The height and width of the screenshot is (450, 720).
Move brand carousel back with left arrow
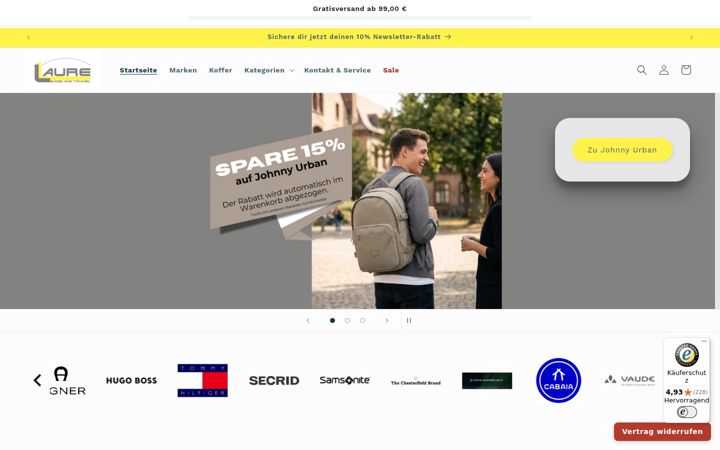coord(38,380)
